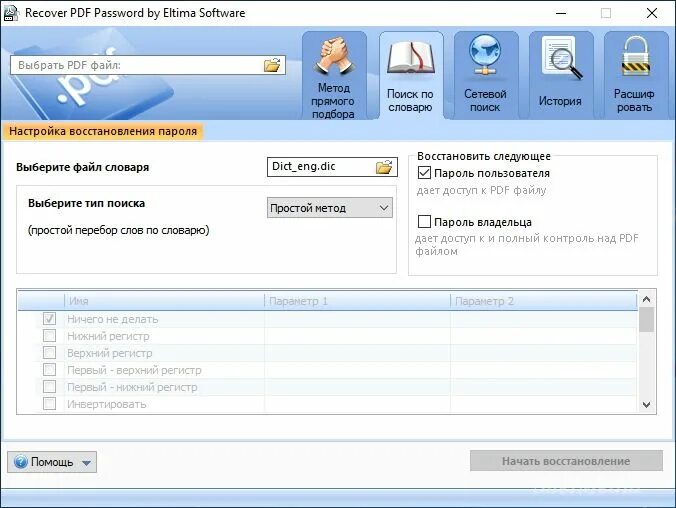Open the network search tab with globe icon
The width and height of the screenshot is (676, 508).
pyautogui.click(x=486, y=76)
